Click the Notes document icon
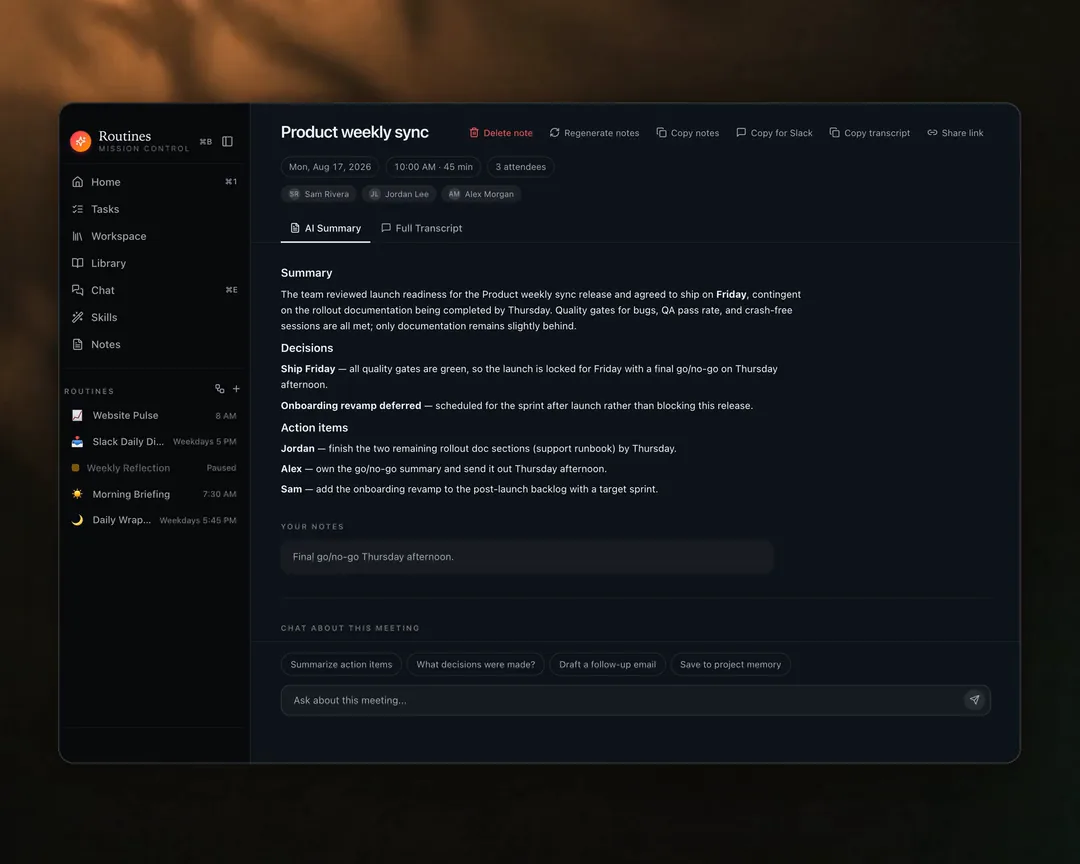 coord(78,344)
